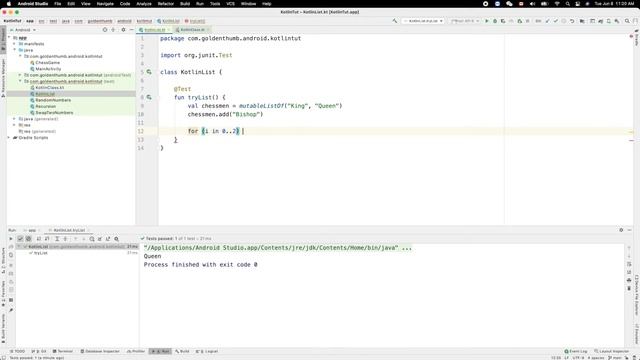
Task: Open the VCS menu
Action: click(x=231, y=4)
